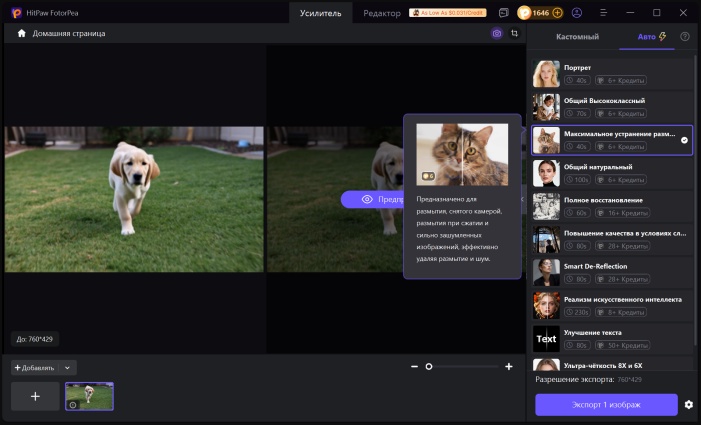The width and height of the screenshot is (701, 425).
Task: Click the help question mark icon
Action: [x=684, y=37]
